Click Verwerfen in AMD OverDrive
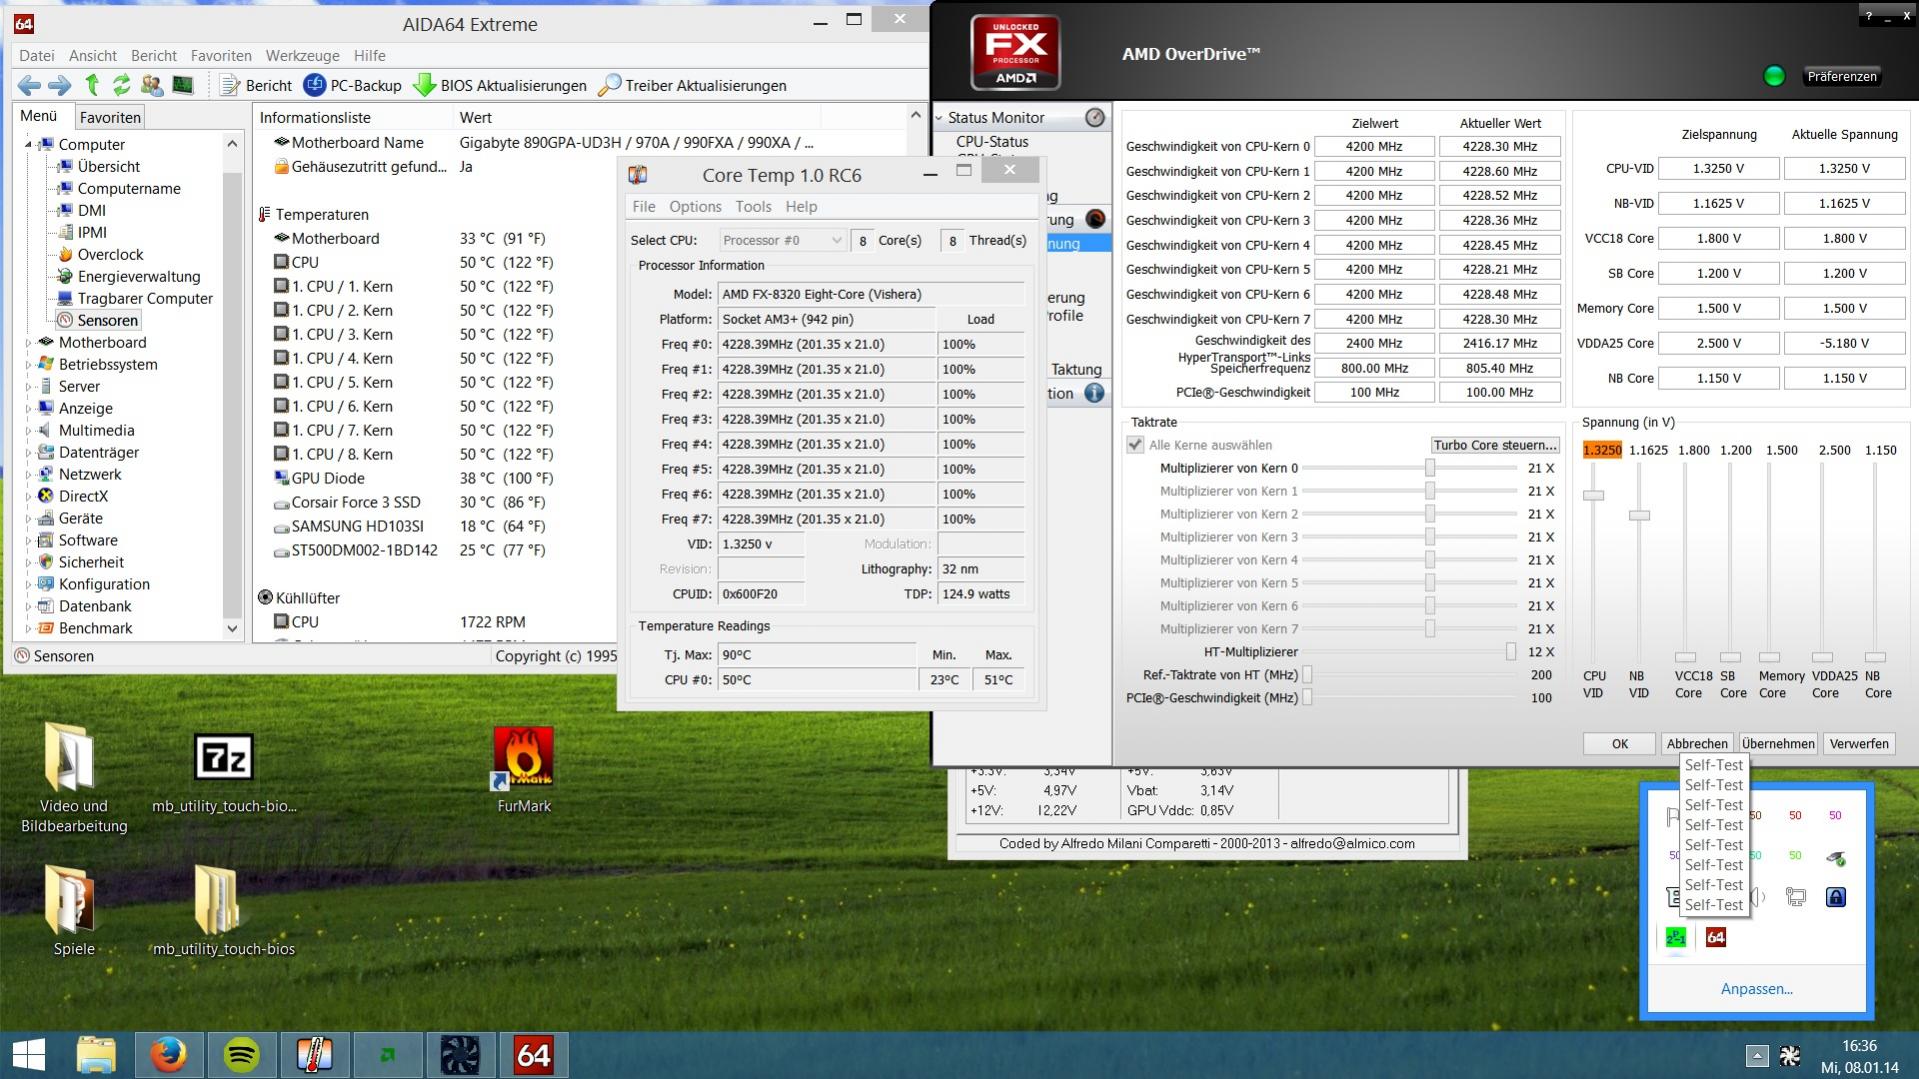Screen dimensions: 1919x1079 pos(1859,744)
